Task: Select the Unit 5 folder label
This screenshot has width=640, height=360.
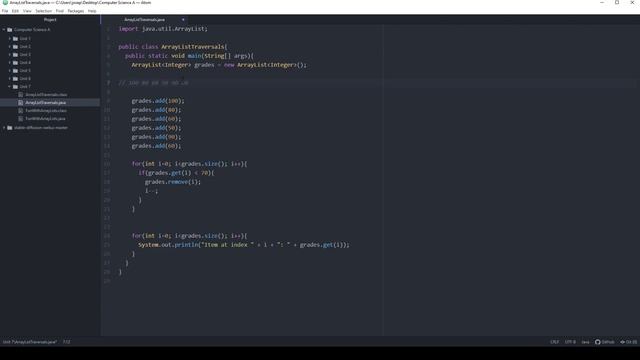Action: coord(25,71)
